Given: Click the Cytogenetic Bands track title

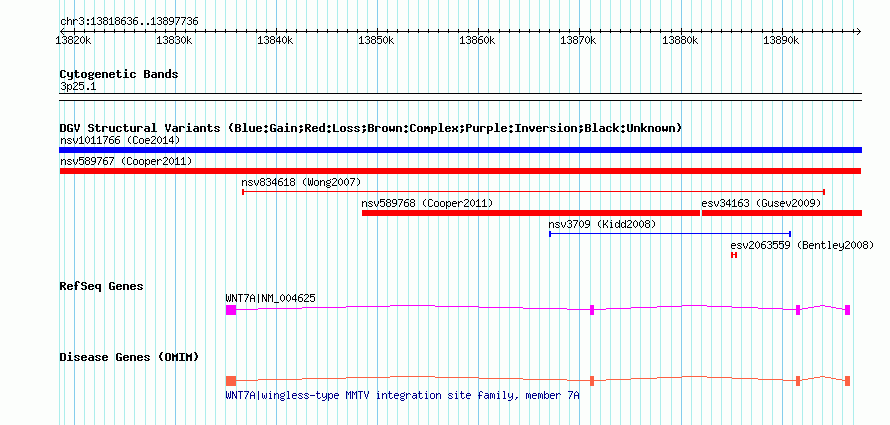Looking at the screenshot, I should pos(119,74).
